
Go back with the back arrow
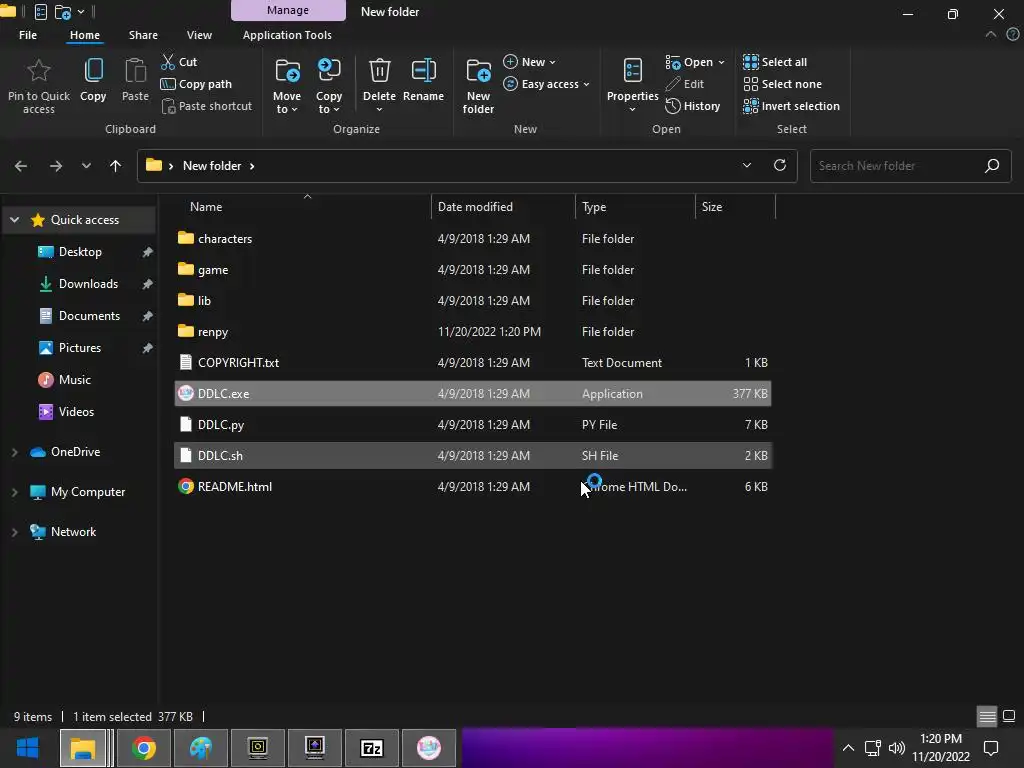(21, 166)
